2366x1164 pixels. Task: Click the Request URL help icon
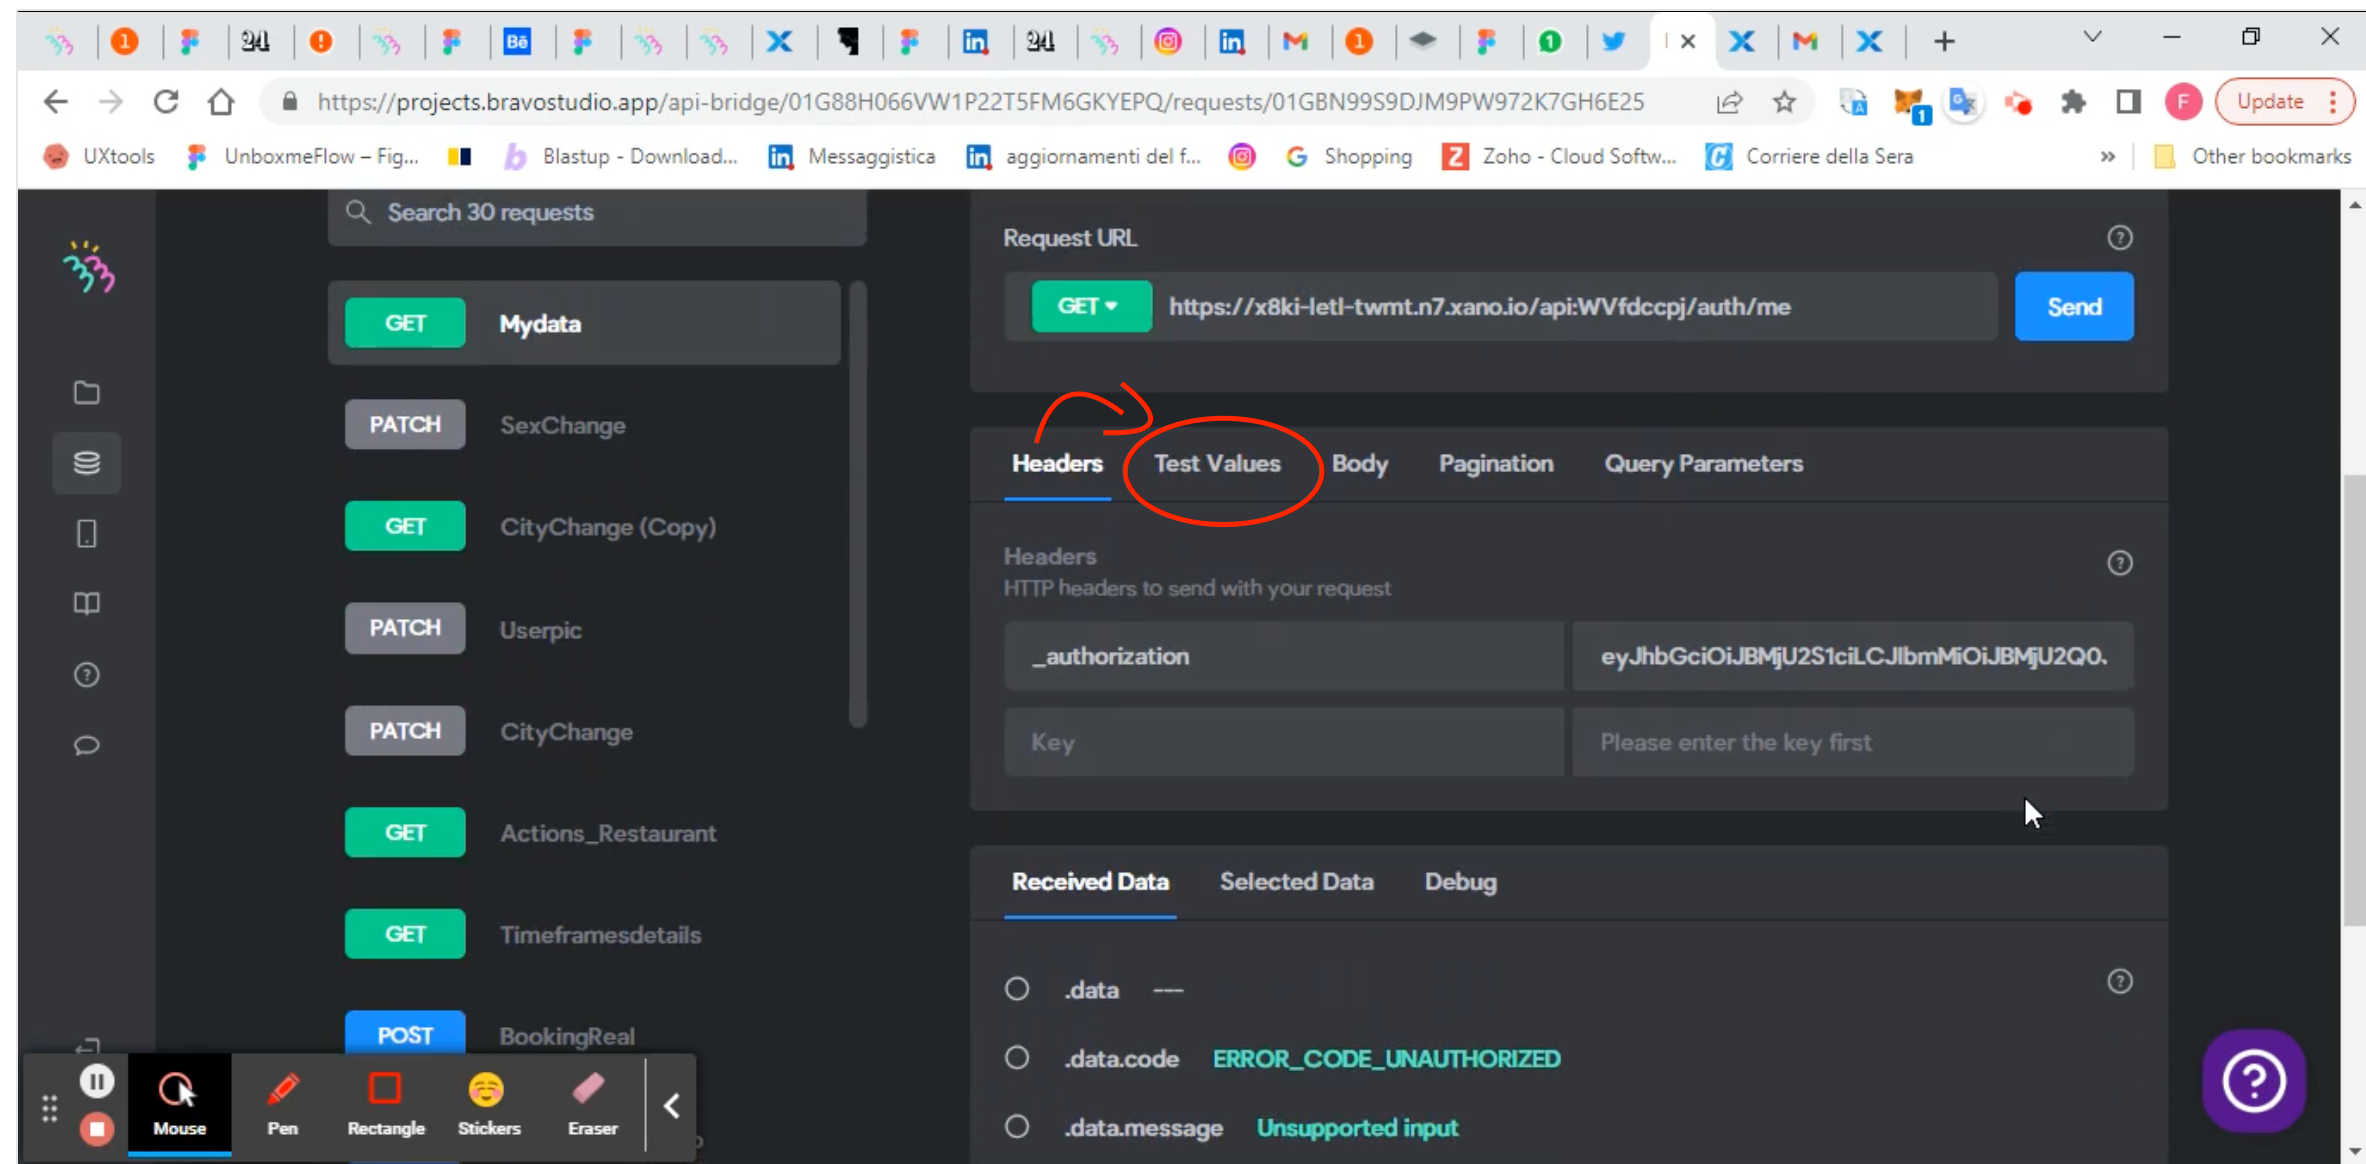click(x=2119, y=238)
